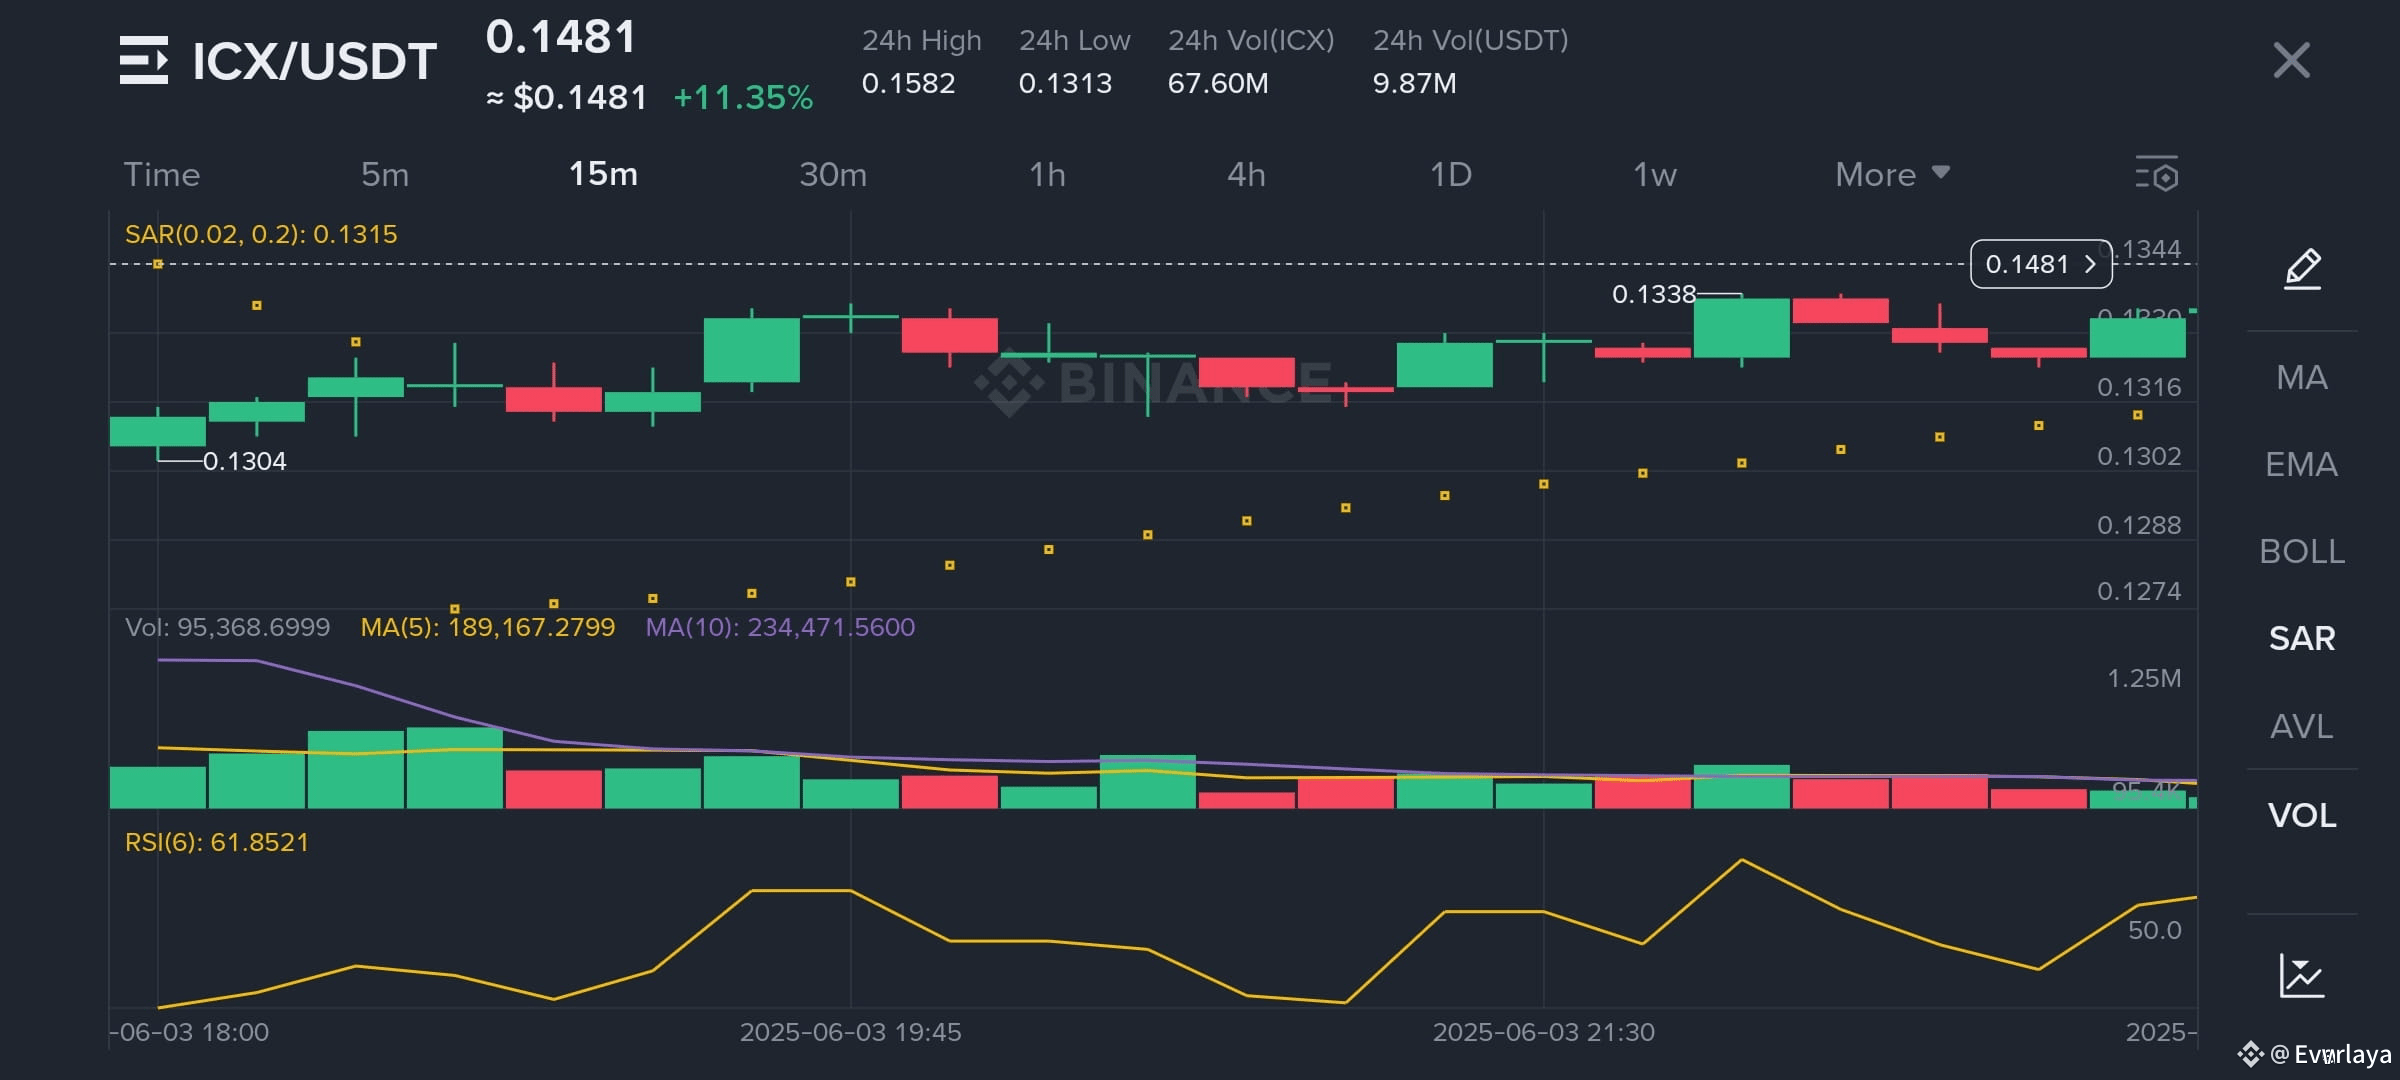Switch to the 4h timeframe tab
The image size is (2400, 1080).
[x=1246, y=174]
